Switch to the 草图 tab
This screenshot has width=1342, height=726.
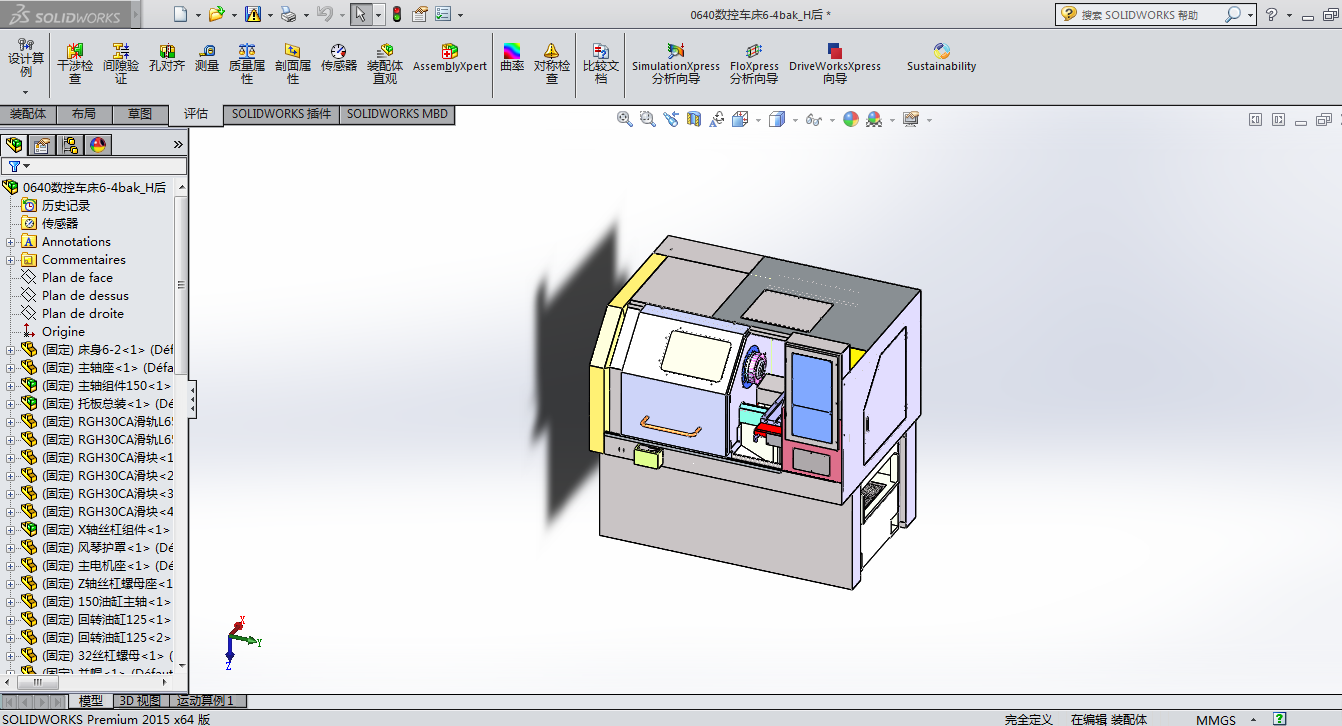click(140, 114)
